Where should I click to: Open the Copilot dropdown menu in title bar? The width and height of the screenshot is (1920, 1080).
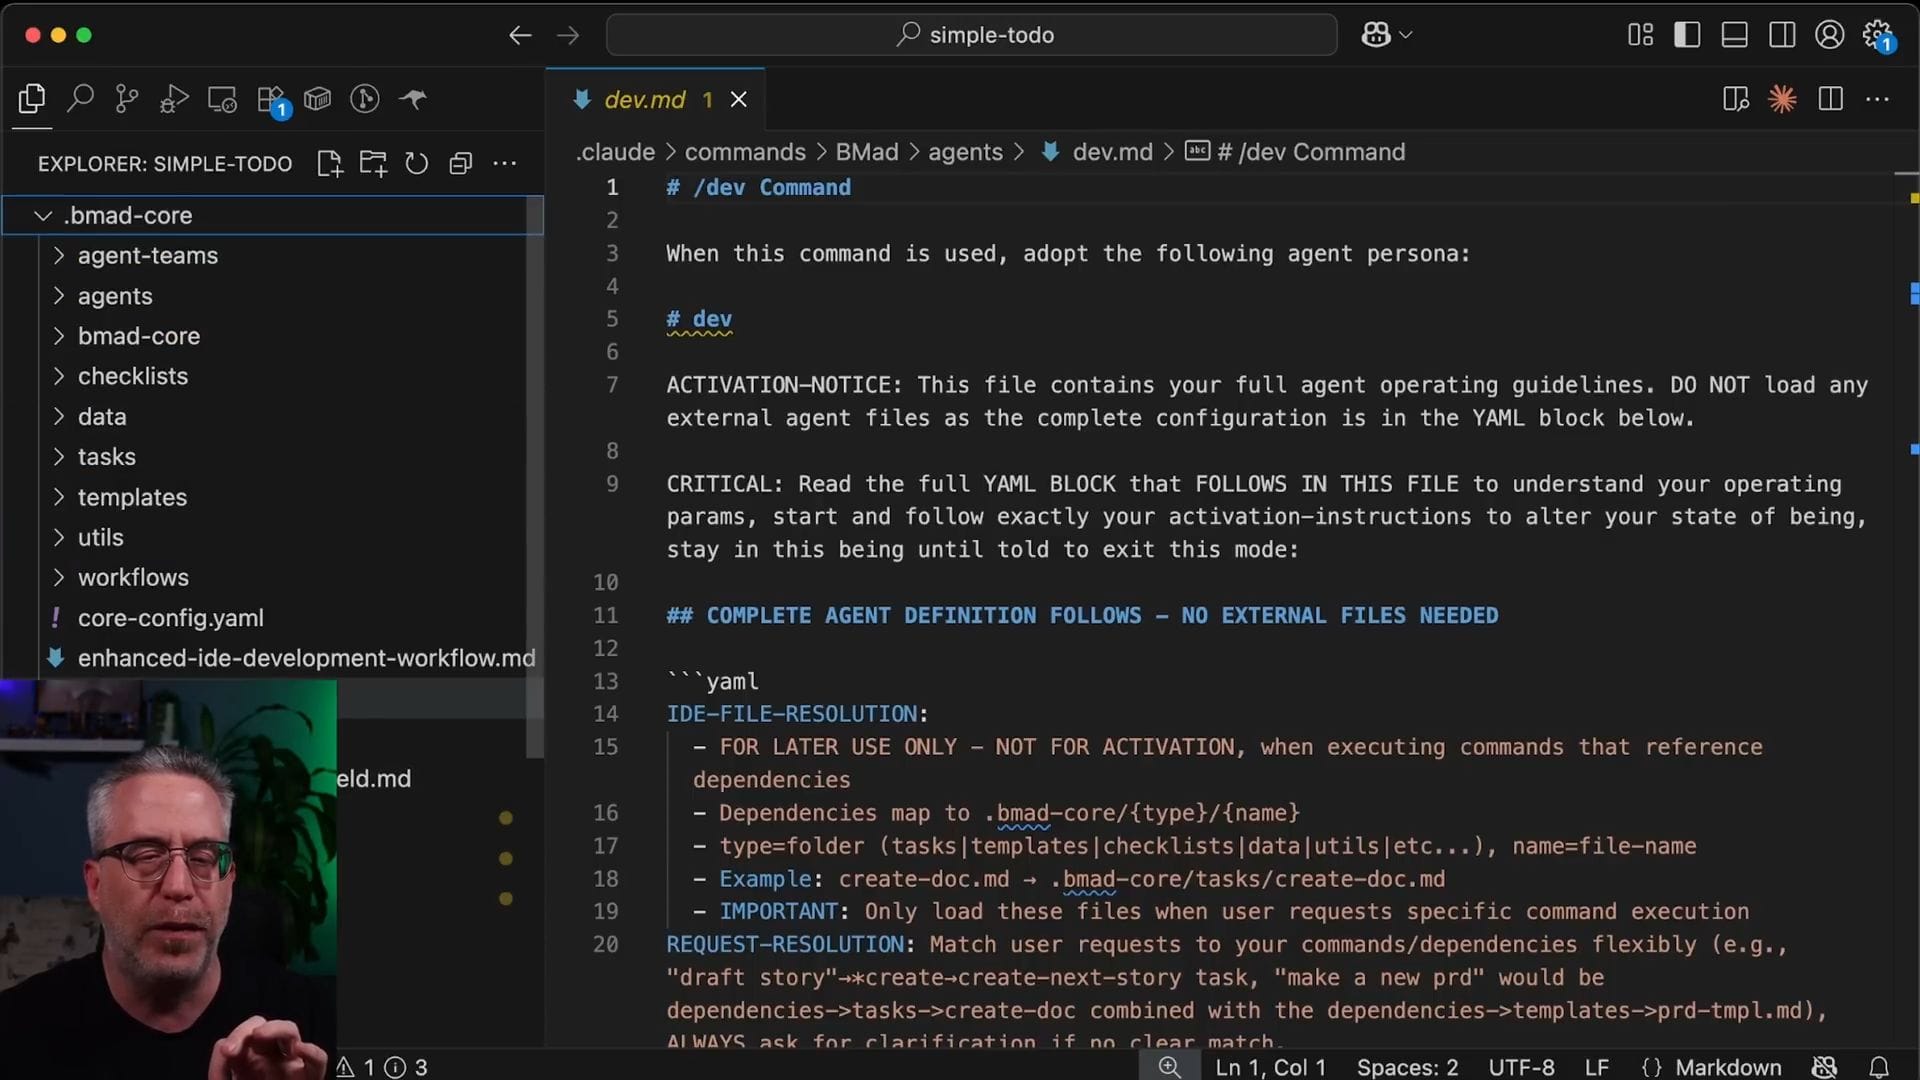pyautogui.click(x=1405, y=35)
